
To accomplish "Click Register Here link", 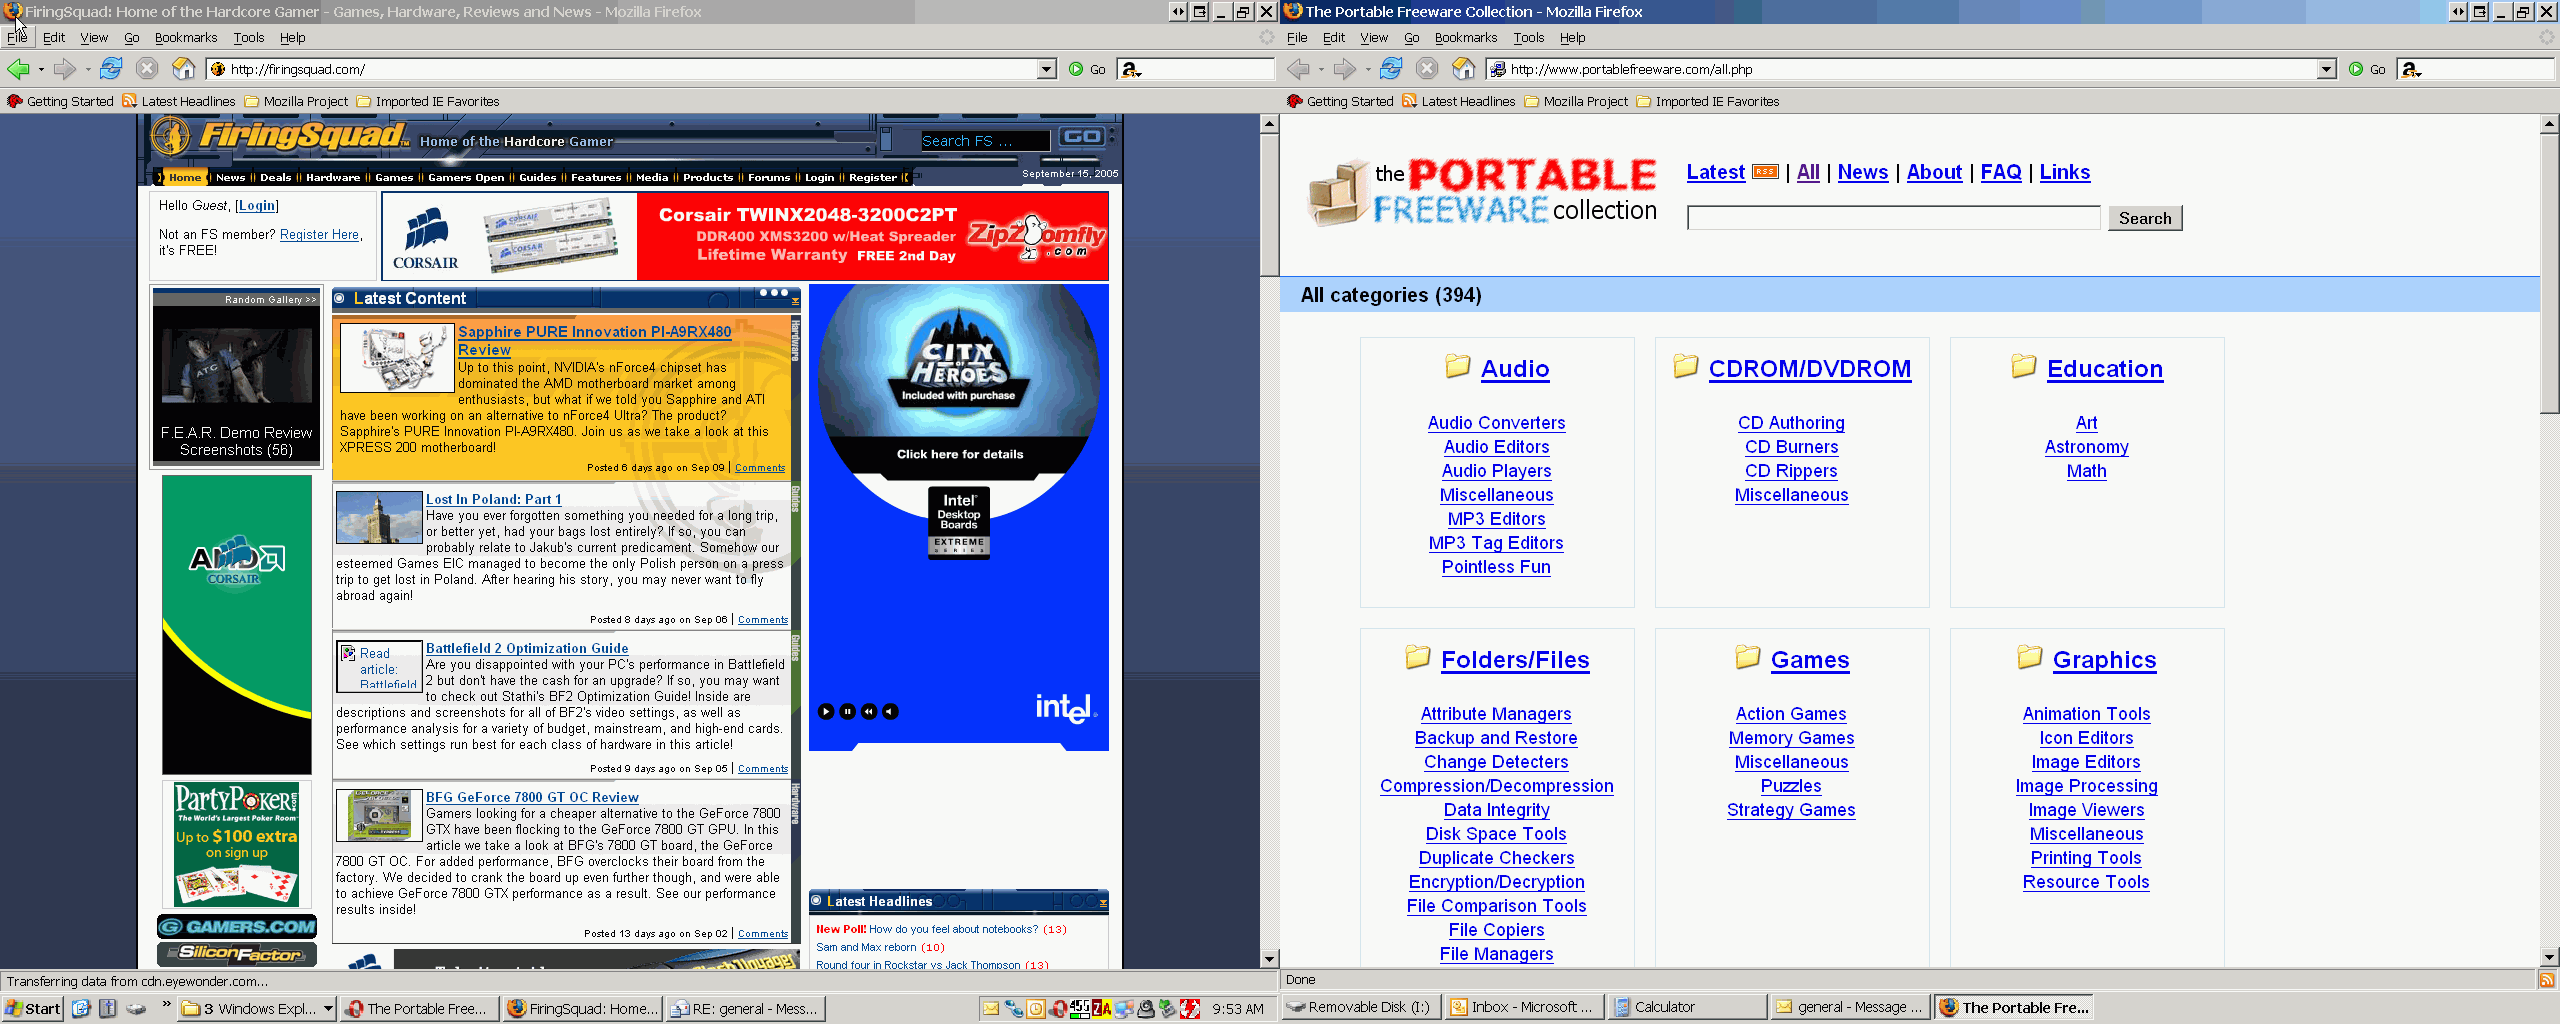I will click(x=319, y=234).
